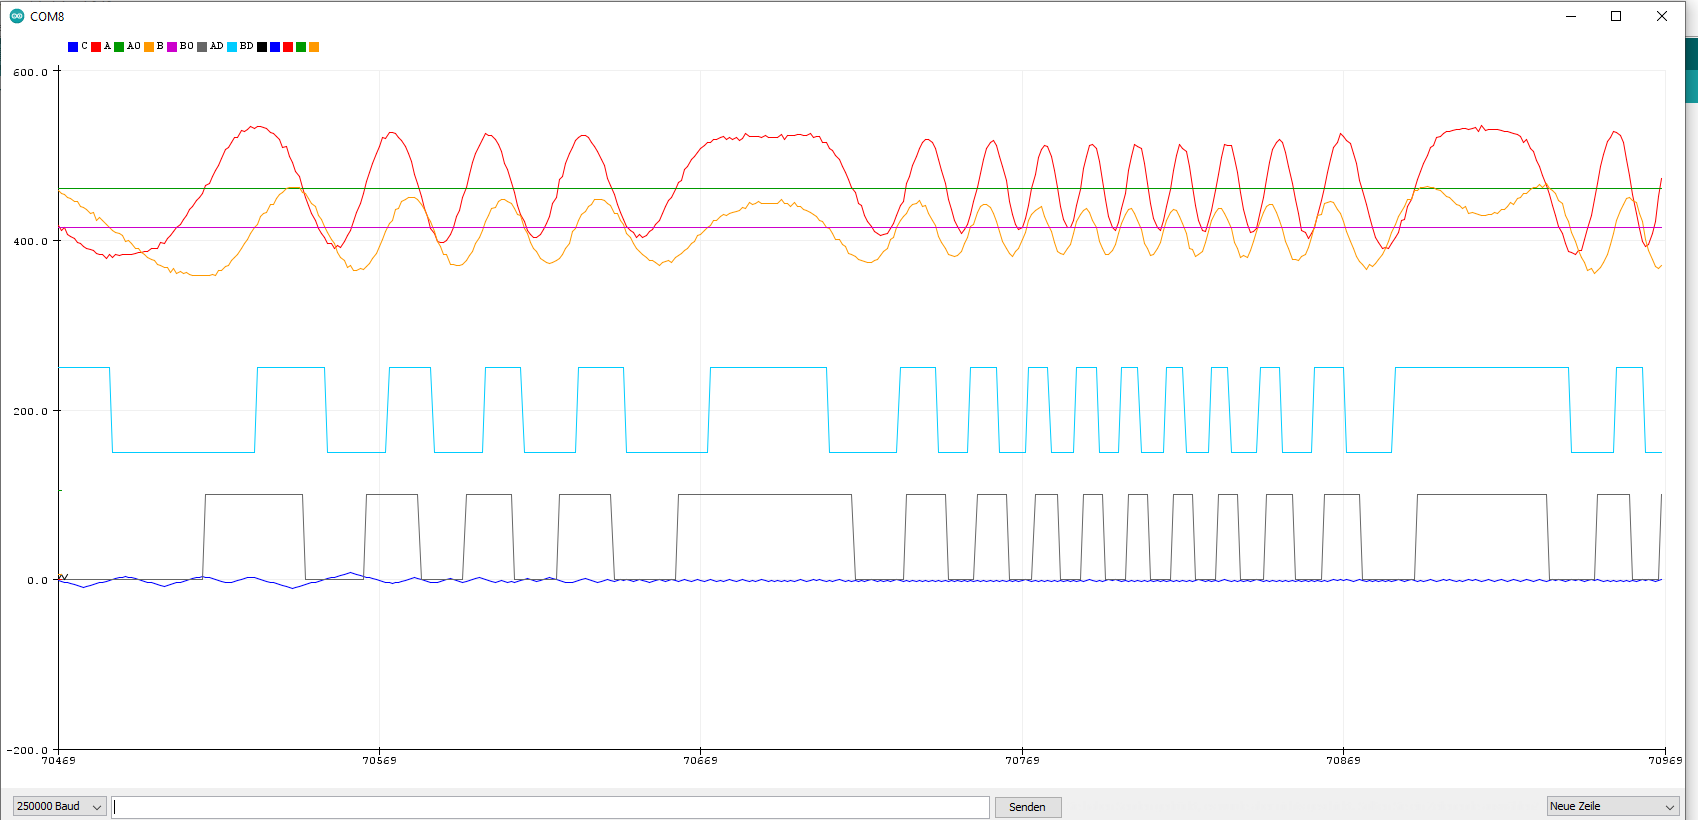Open the 250000 Baud rate dropdown
1698x820 pixels.
coord(59,806)
